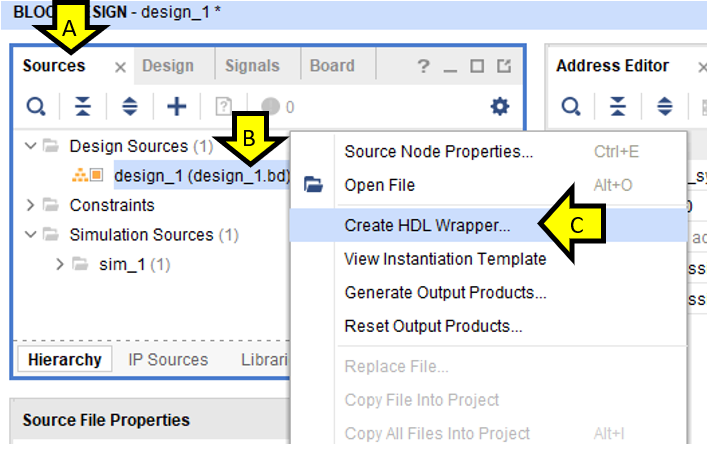Collapse all in Address Editor
Screen dimensions: 713x452
(x=618, y=107)
